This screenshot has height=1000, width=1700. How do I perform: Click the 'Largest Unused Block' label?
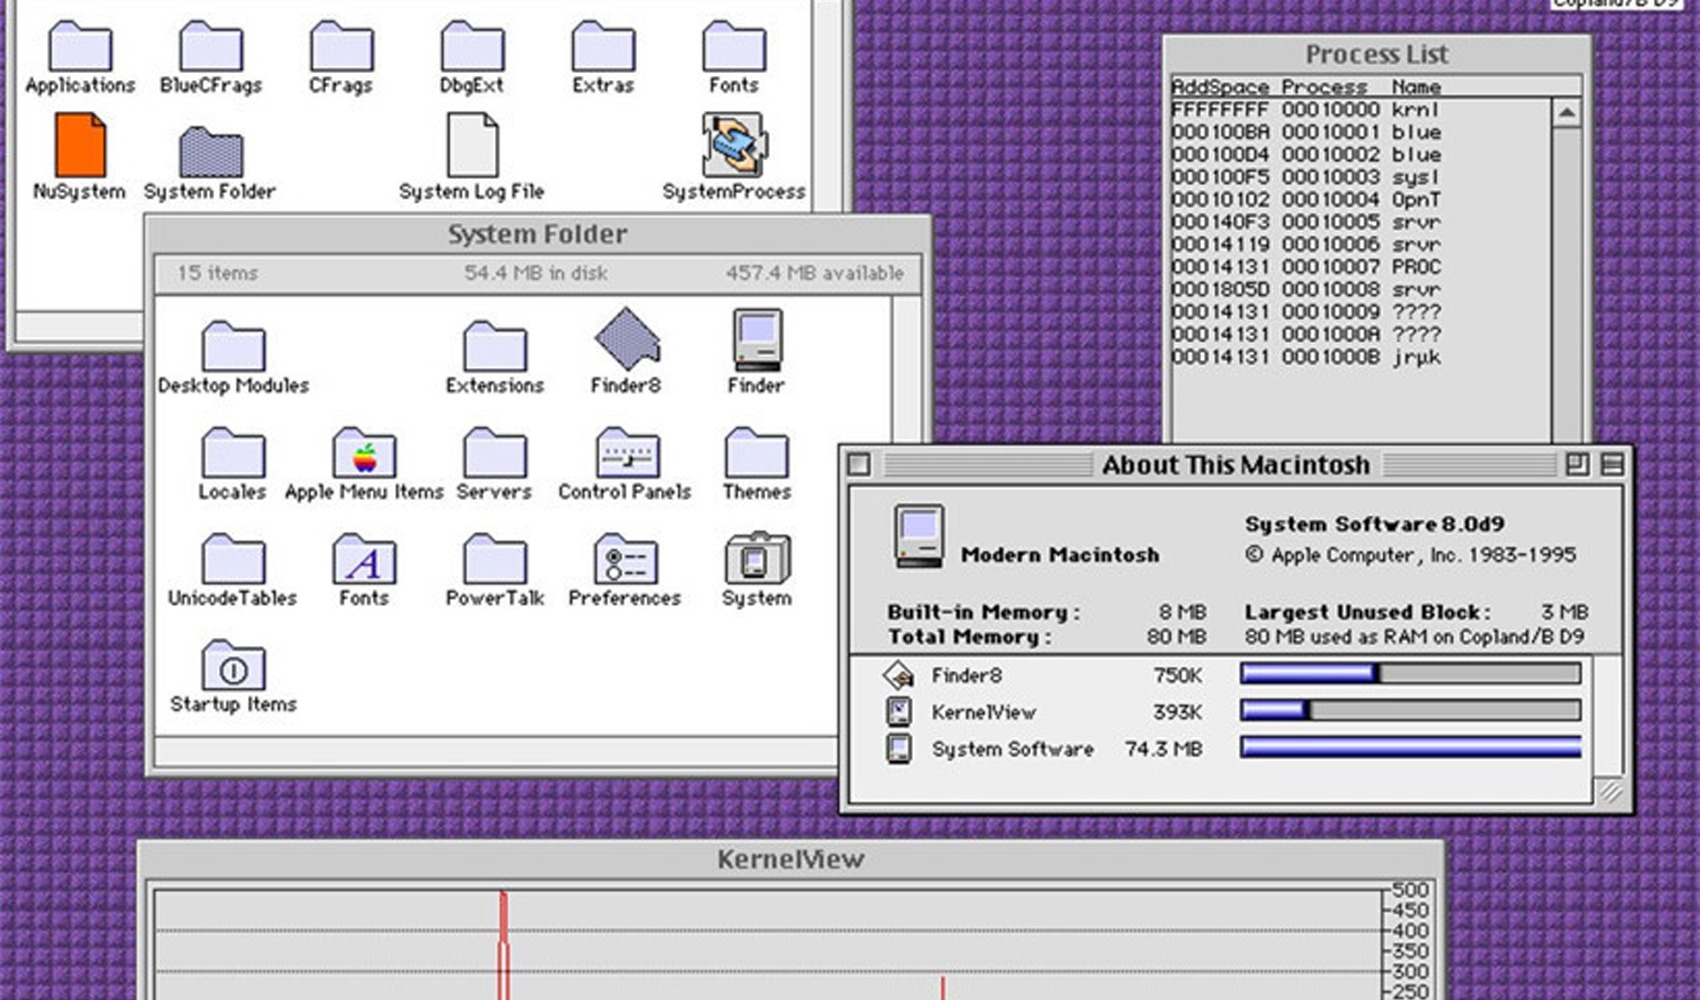tap(1367, 612)
